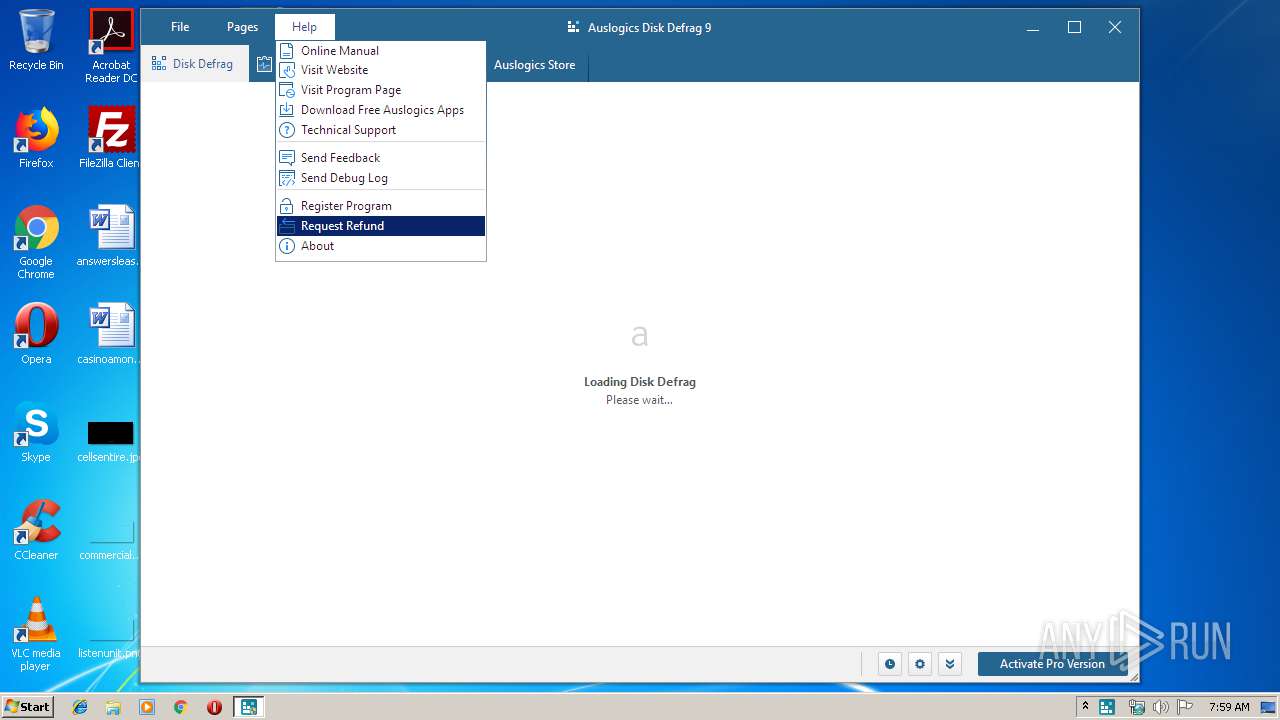Viewport: 1280px width, 720px height.
Task: Choose Send Feedback option
Action: pyautogui.click(x=380, y=158)
